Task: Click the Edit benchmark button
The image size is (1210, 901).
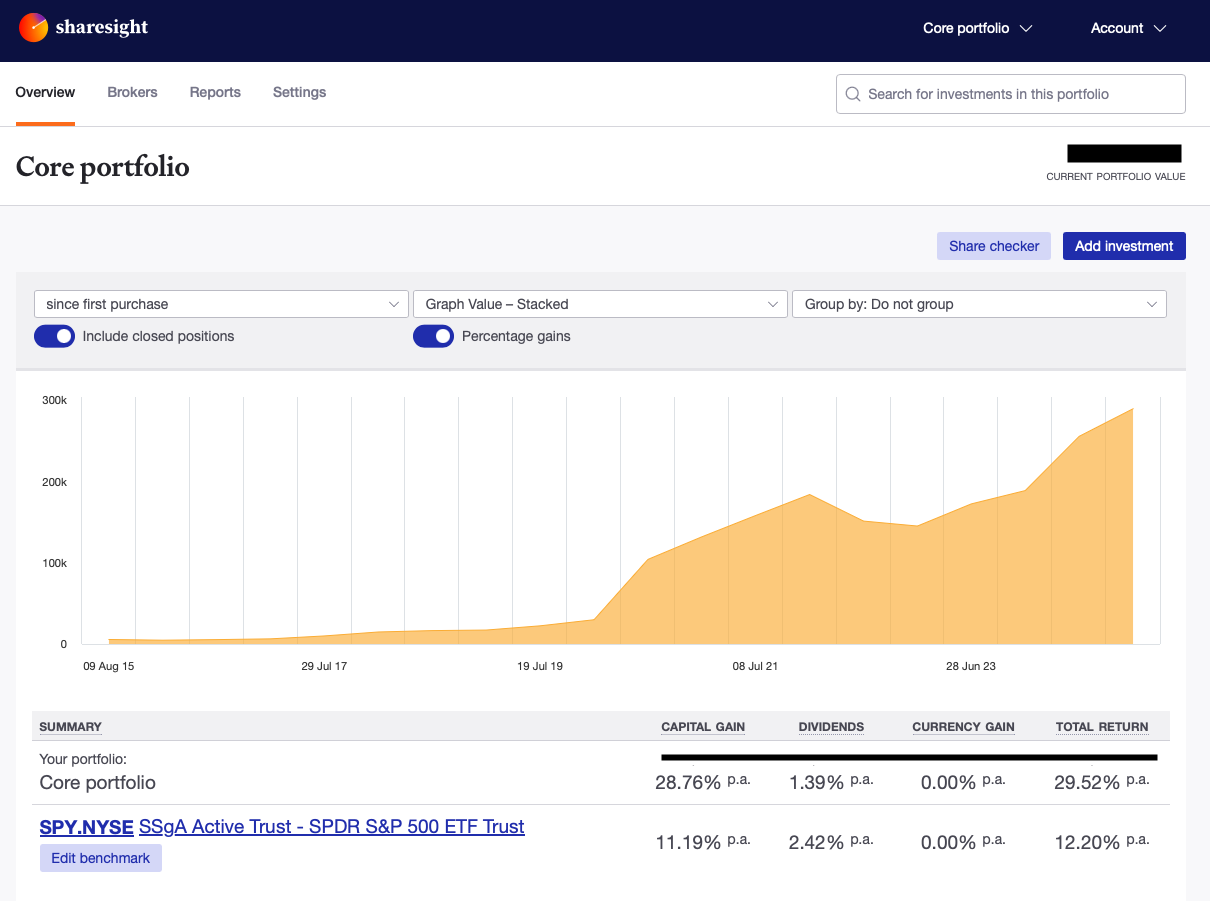Action: coord(101,858)
